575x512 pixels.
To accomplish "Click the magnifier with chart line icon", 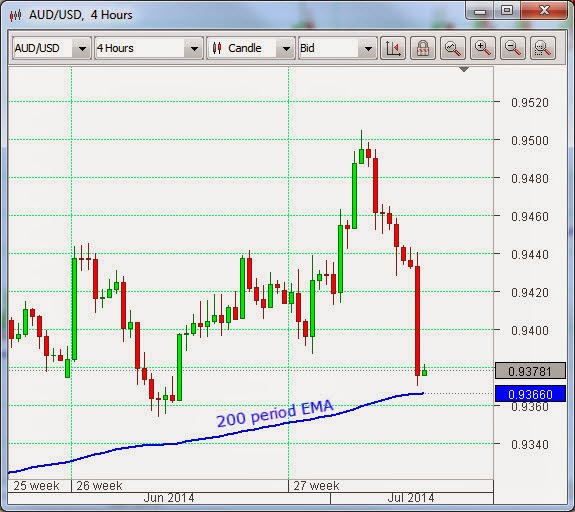I will coord(453,48).
